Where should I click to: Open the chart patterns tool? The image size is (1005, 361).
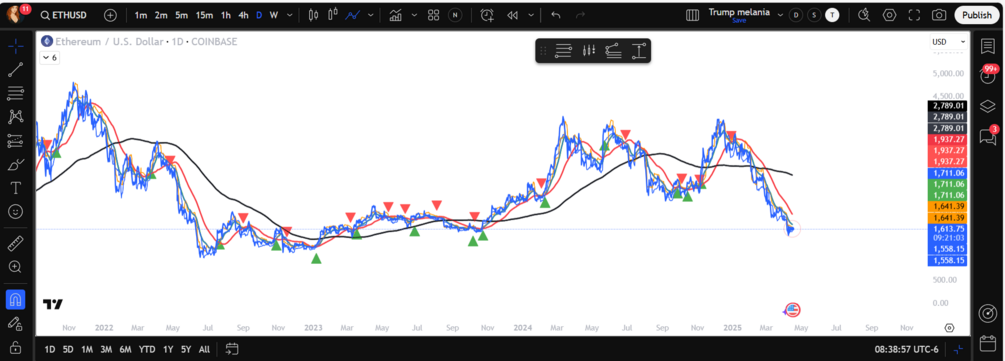pos(15,117)
